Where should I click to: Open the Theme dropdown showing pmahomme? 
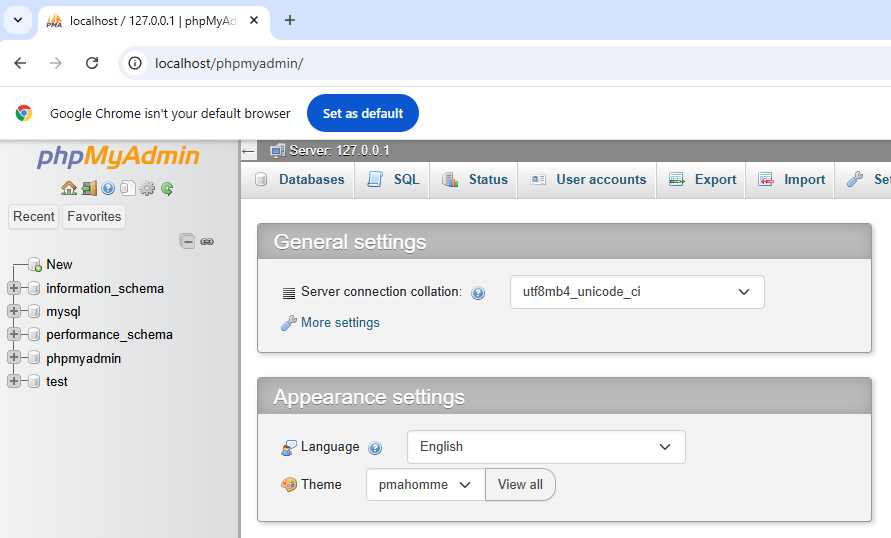[x=426, y=485]
